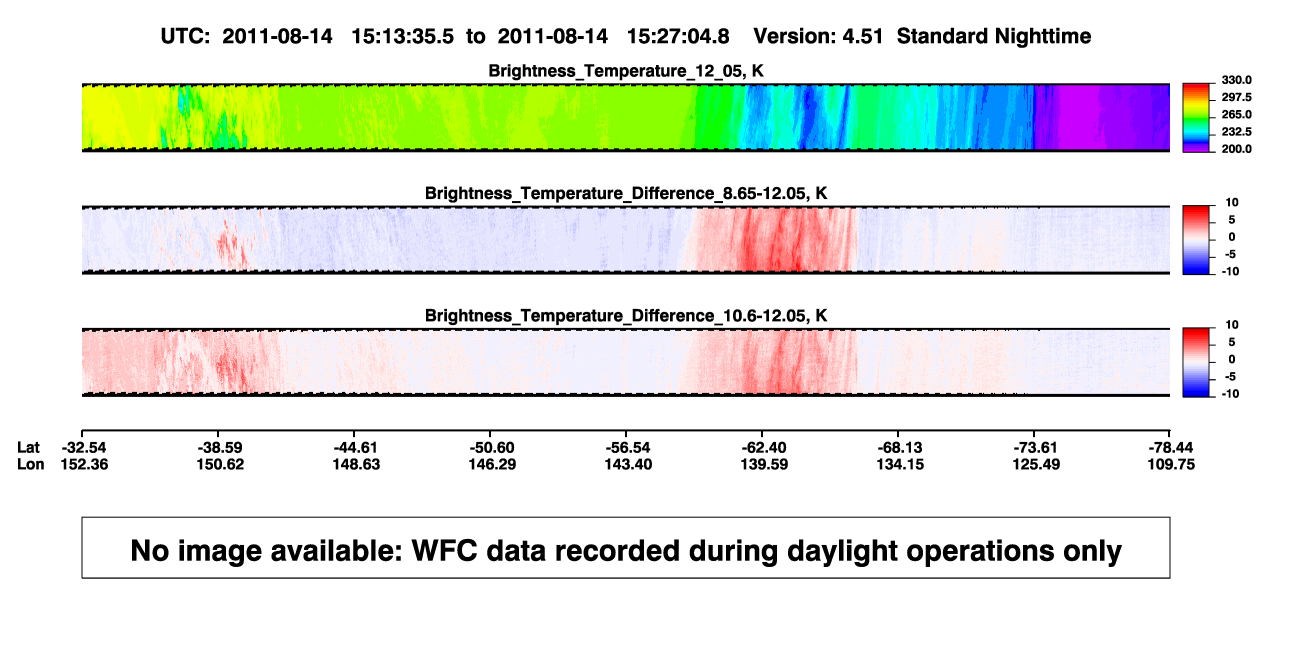Screen dimensions: 1300x667
Task: Click the No image available WFC message box
Action: [626, 547]
